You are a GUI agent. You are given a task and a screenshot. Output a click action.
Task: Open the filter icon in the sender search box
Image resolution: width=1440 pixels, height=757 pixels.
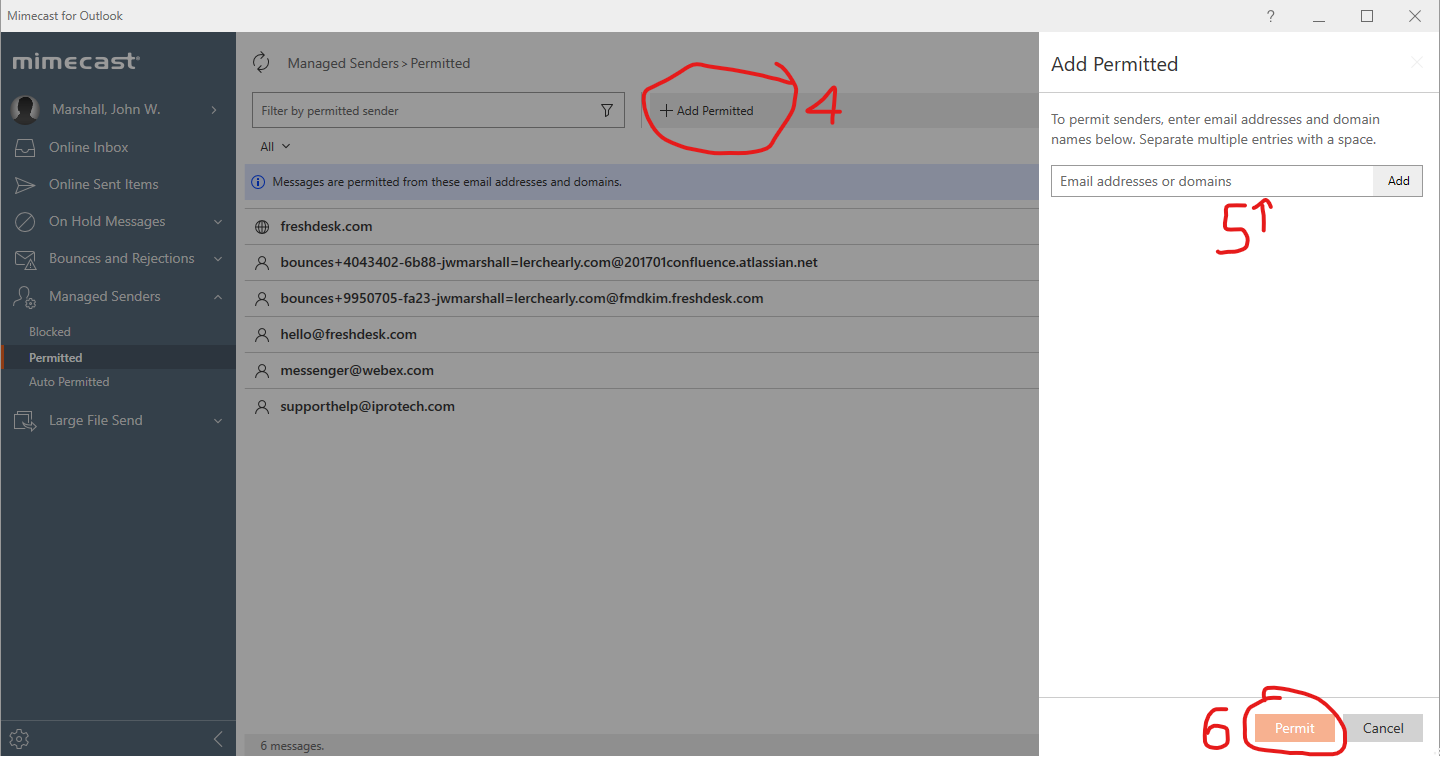click(606, 110)
